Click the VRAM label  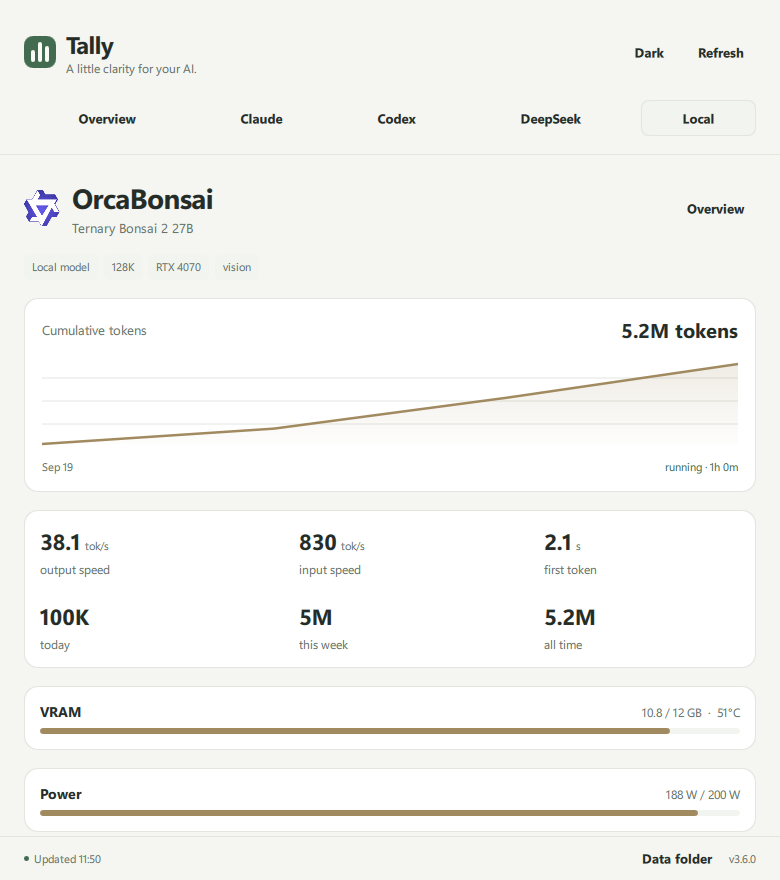(61, 712)
